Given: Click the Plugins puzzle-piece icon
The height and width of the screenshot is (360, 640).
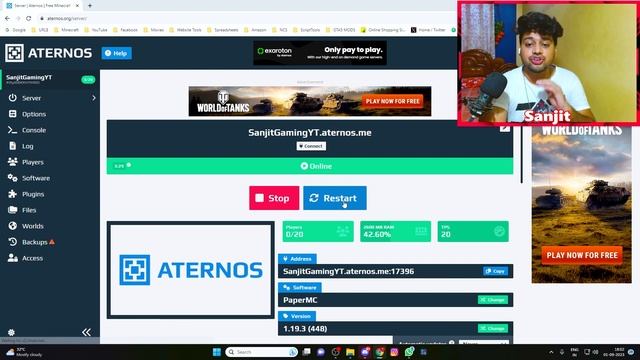Looking at the screenshot, I should 13,194.
